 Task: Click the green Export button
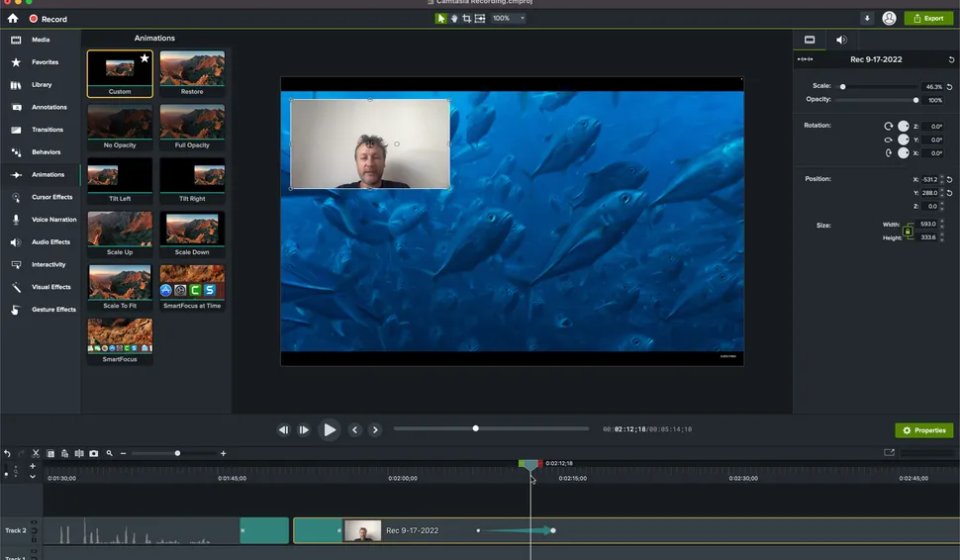[x=929, y=18]
